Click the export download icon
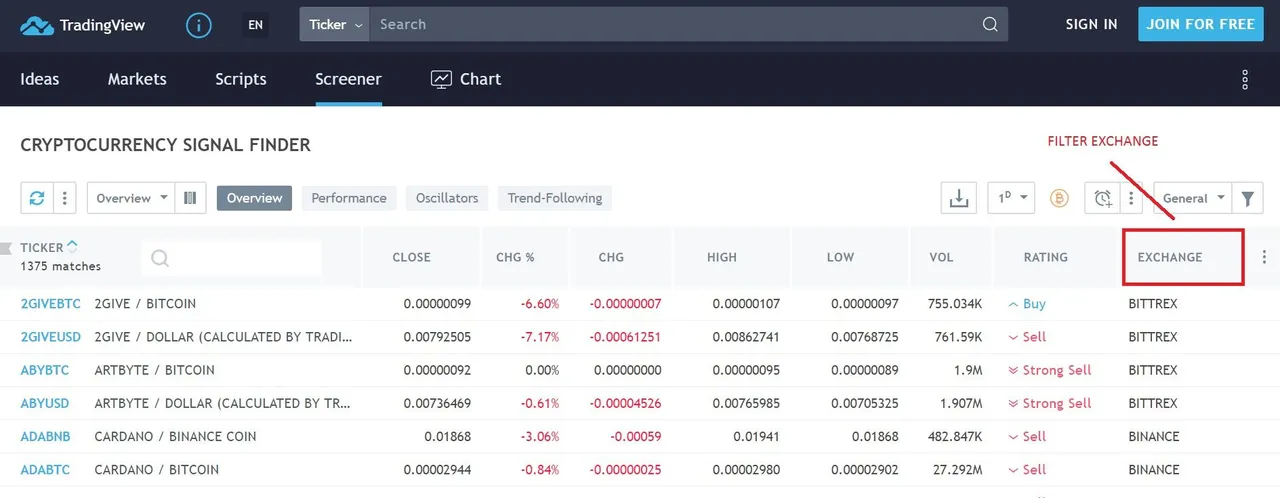This screenshot has width=1280, height=498. [959, 198]
